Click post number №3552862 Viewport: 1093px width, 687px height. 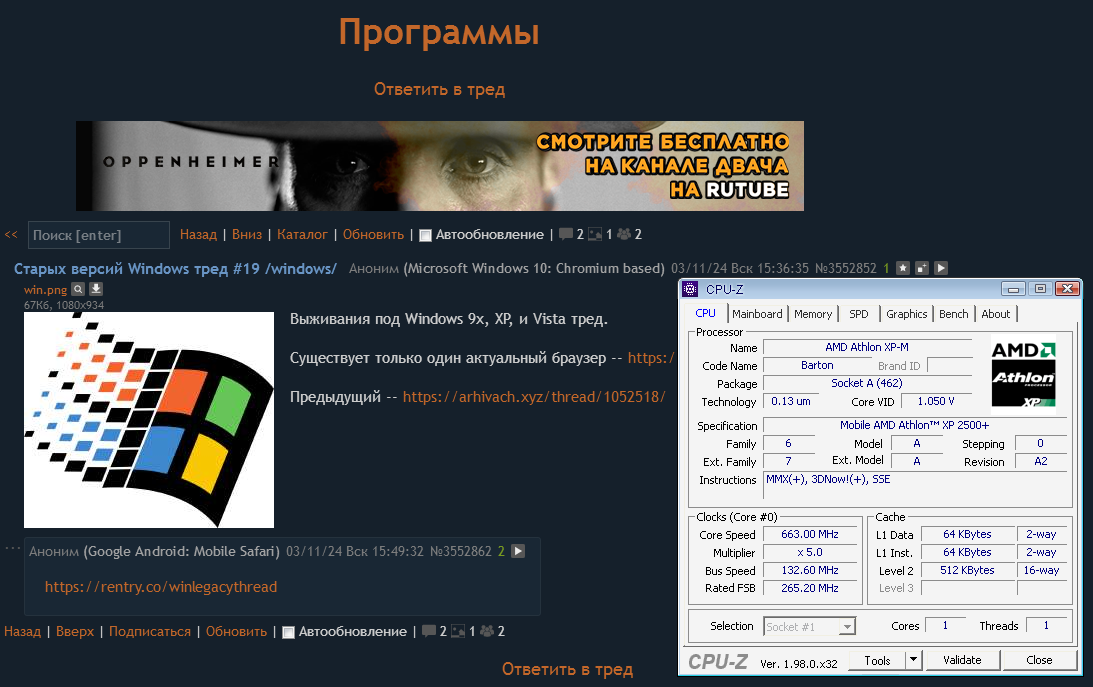coord(461,551)
